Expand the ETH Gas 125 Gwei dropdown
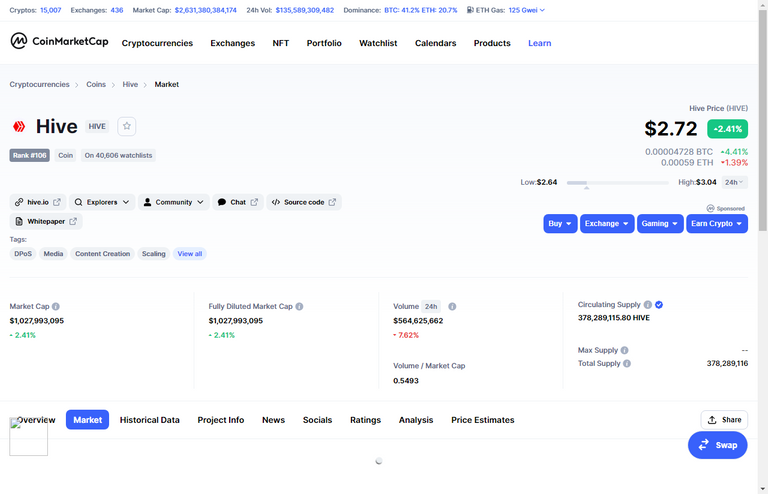 (527, 10)
